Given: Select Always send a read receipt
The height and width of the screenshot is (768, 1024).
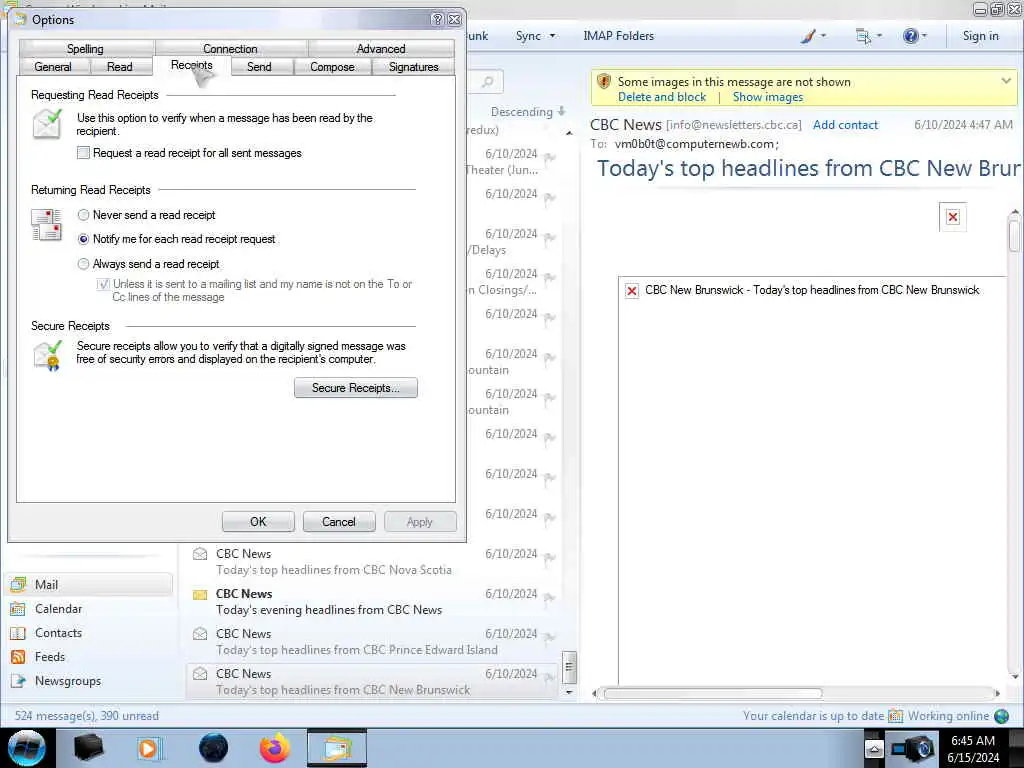Looking at the screenshot, I should [x=83, y=264].
